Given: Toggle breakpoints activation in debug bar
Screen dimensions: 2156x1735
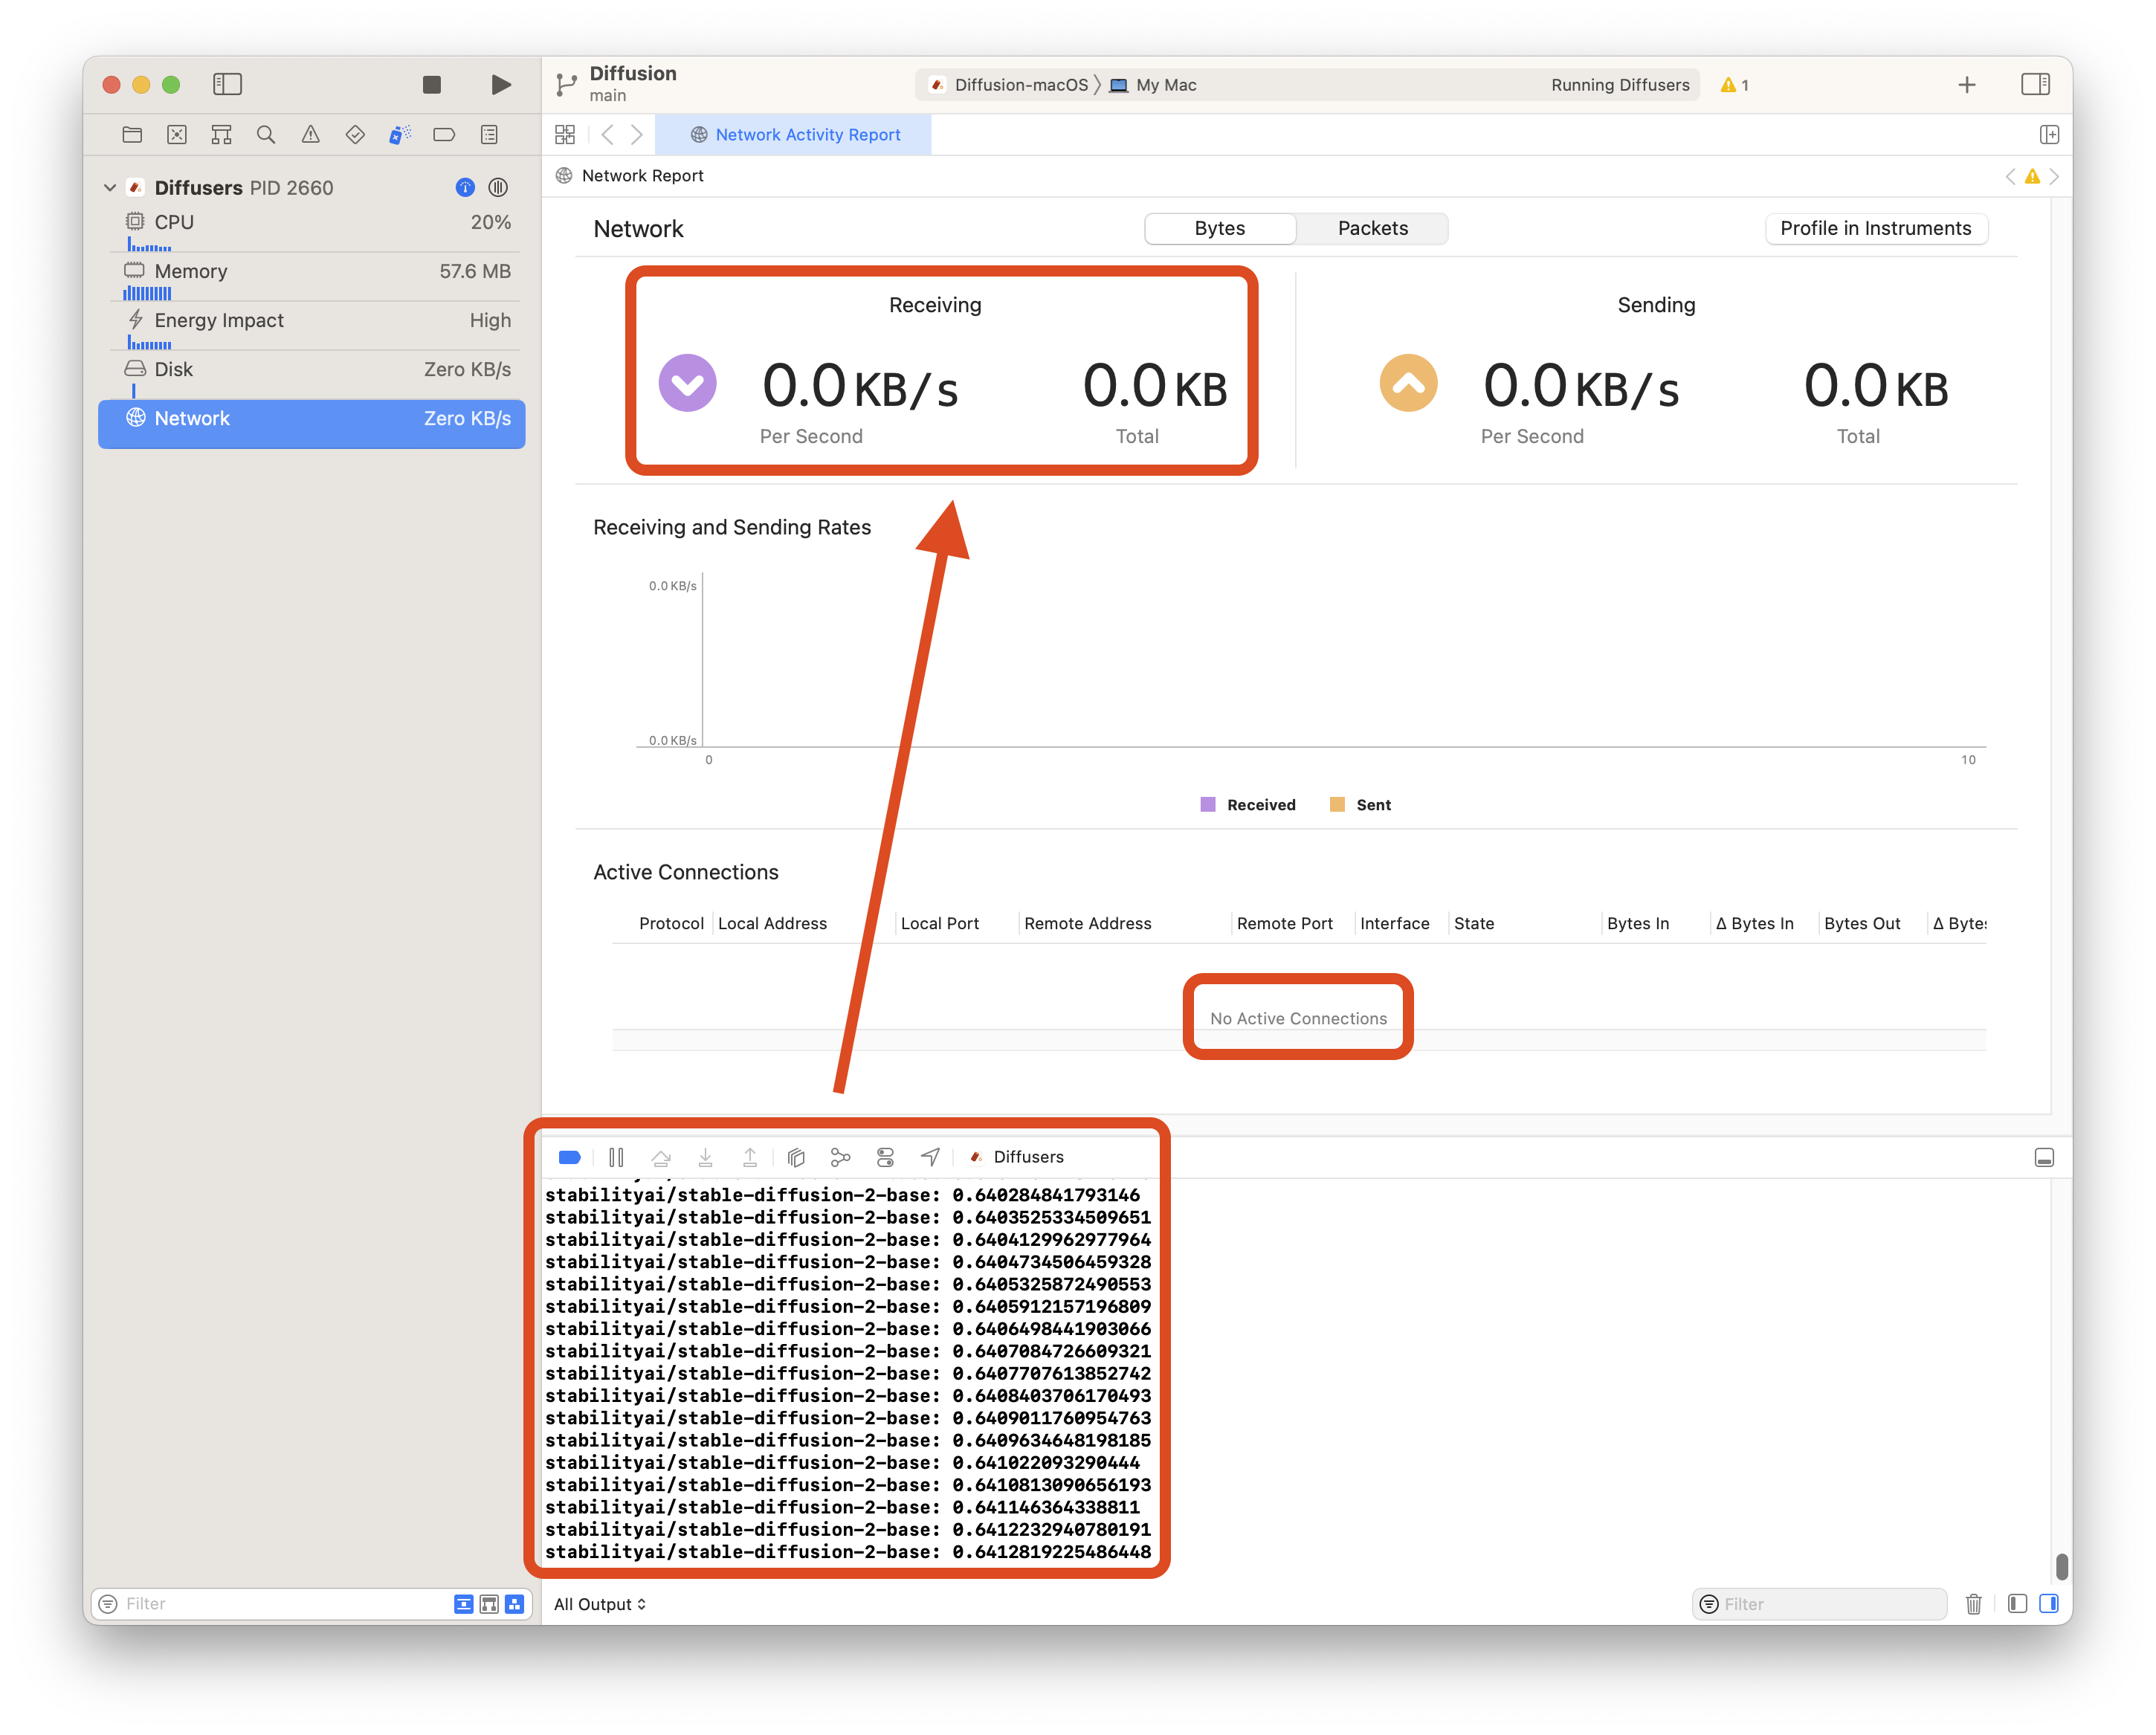Looking at the screenshot, I should pos(570,1157).
